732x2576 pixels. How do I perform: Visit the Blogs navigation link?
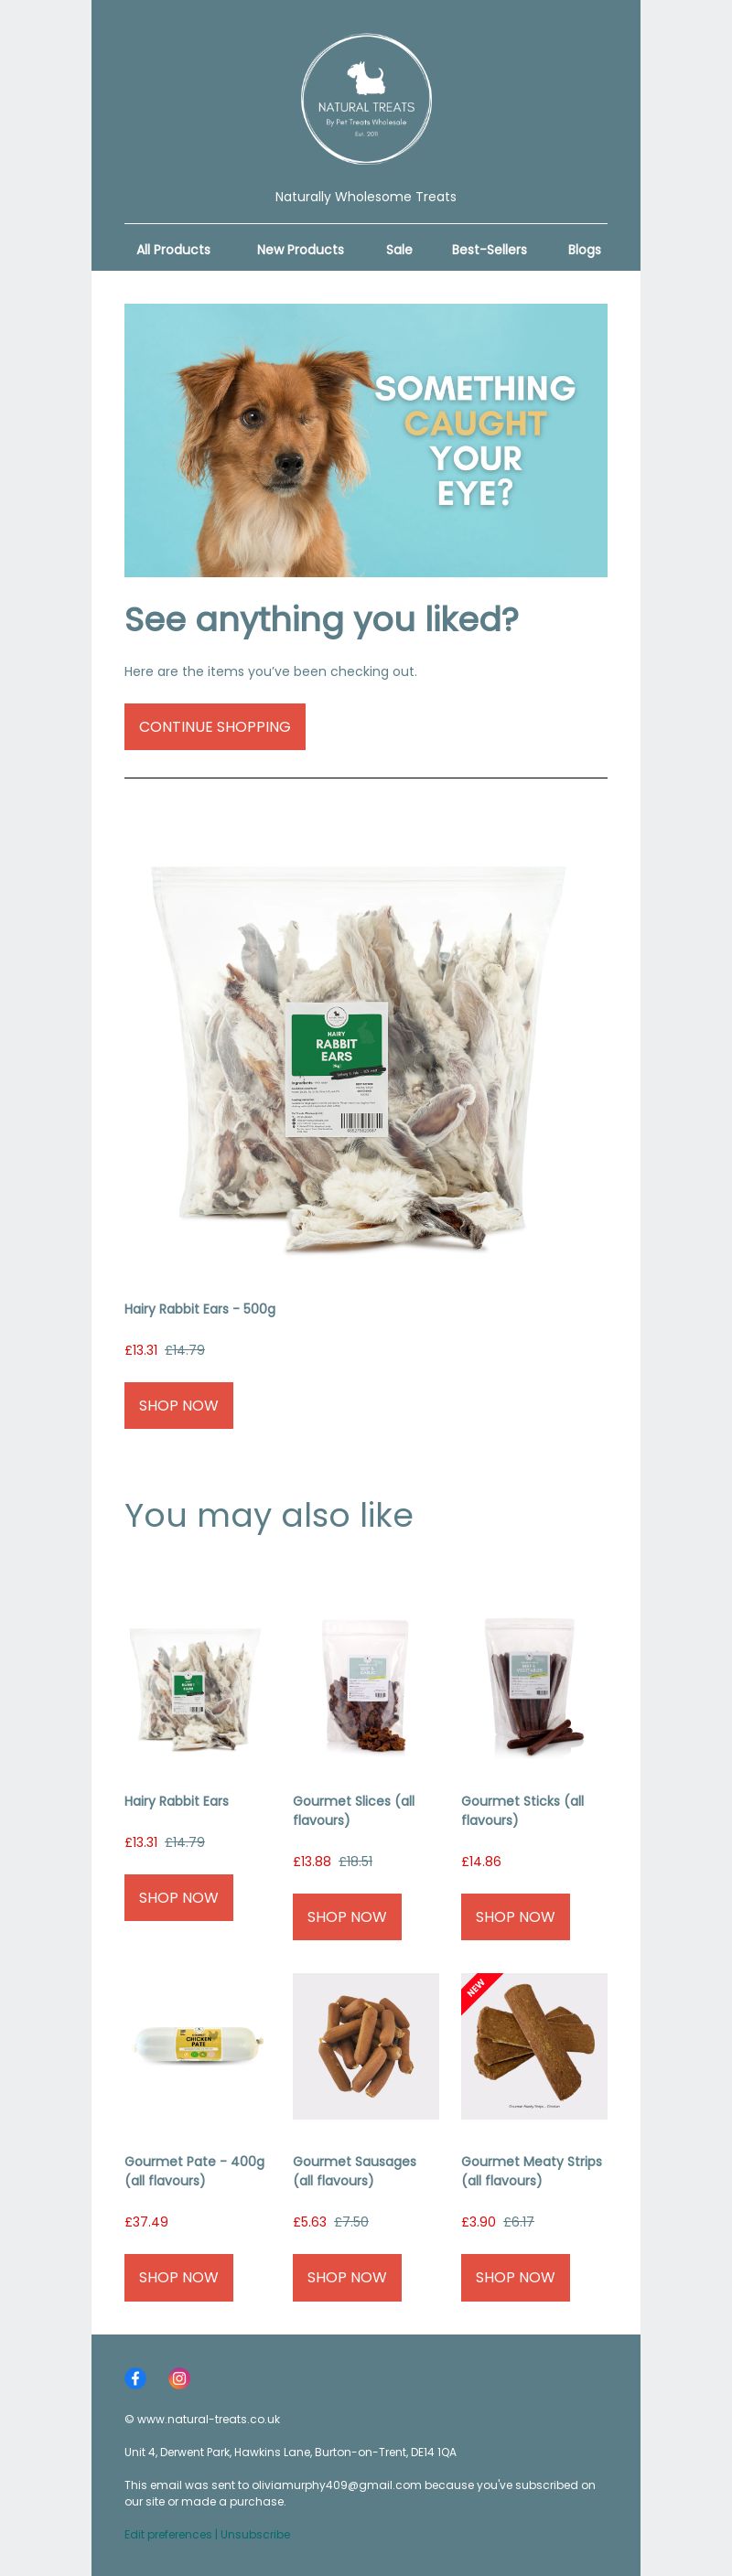(584, 249)
